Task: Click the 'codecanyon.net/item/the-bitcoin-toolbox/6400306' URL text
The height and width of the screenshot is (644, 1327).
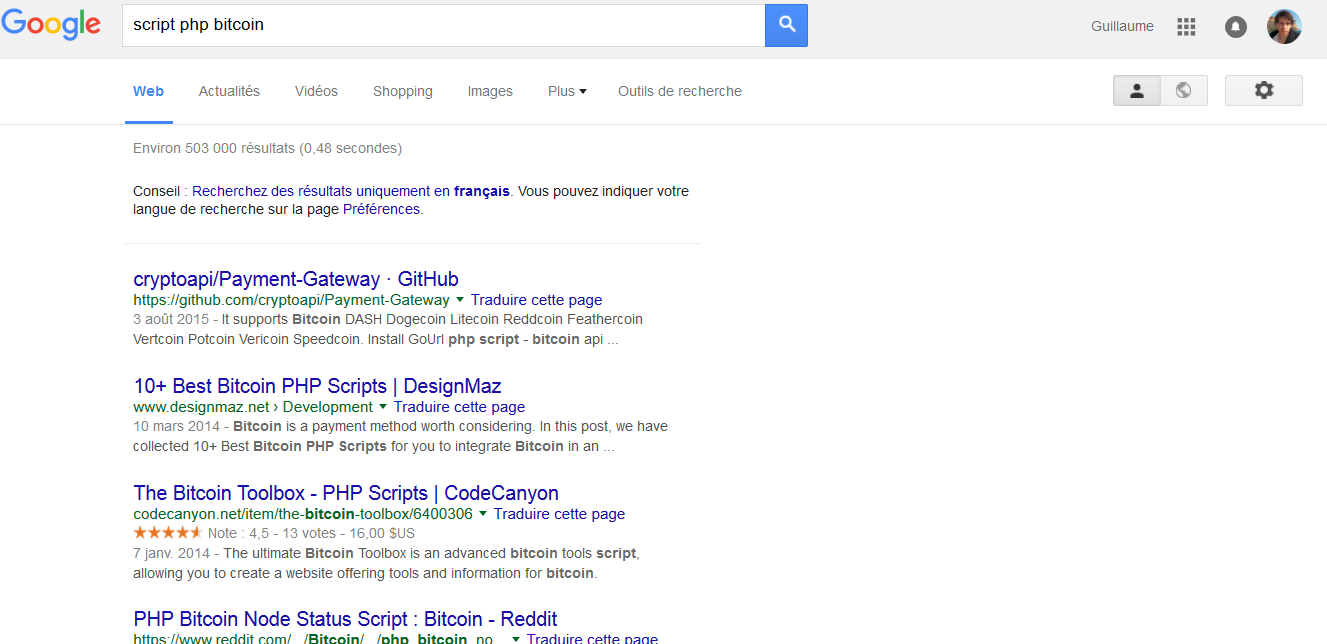Action: [x=303, y=514]
